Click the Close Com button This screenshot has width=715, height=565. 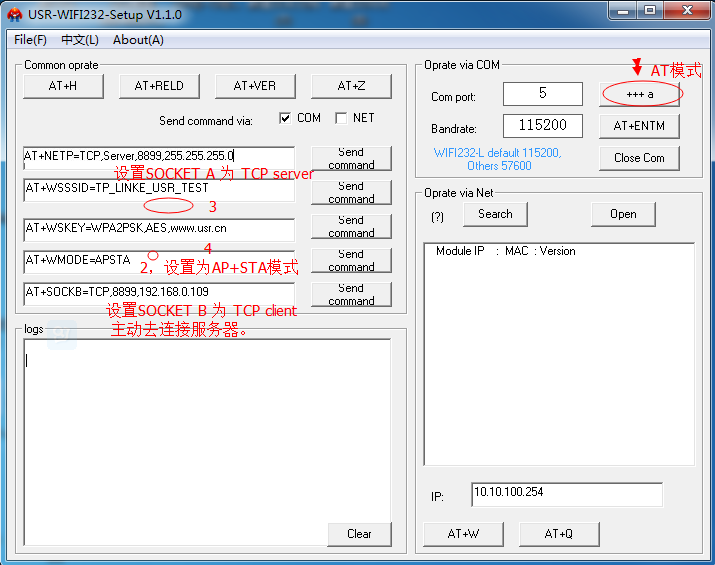(x=639, y=158)
